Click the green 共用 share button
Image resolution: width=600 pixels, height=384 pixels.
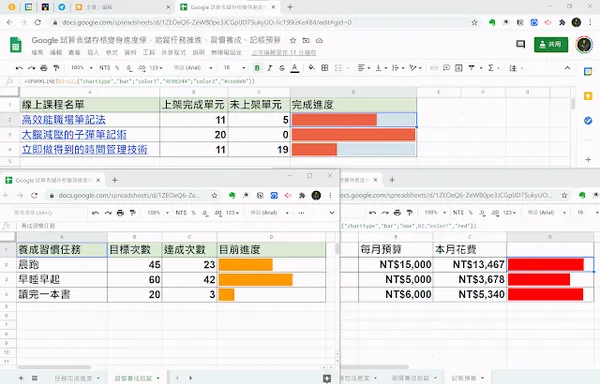551,44
